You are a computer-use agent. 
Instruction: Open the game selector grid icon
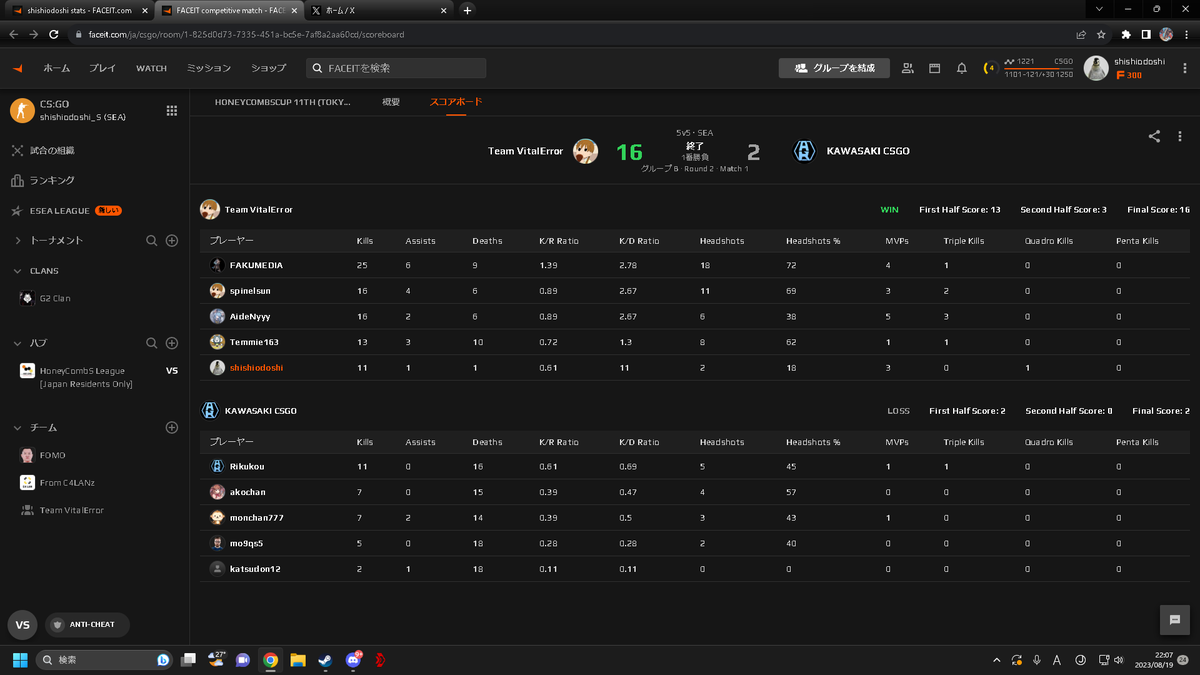[x=172, y=110]
